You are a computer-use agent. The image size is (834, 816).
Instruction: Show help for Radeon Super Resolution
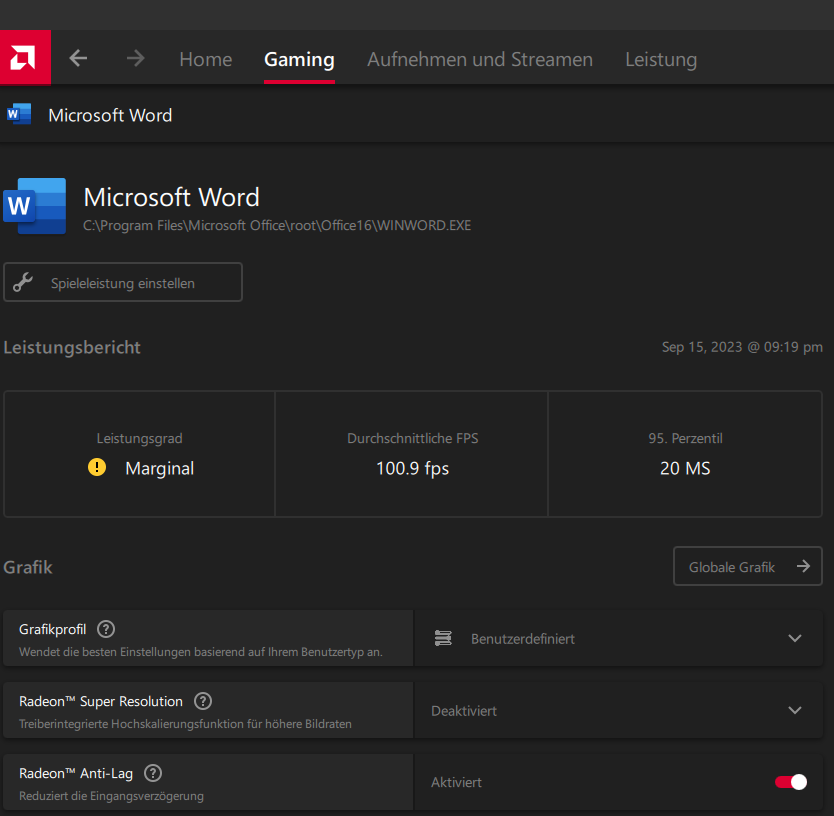[x=203, y=701]
